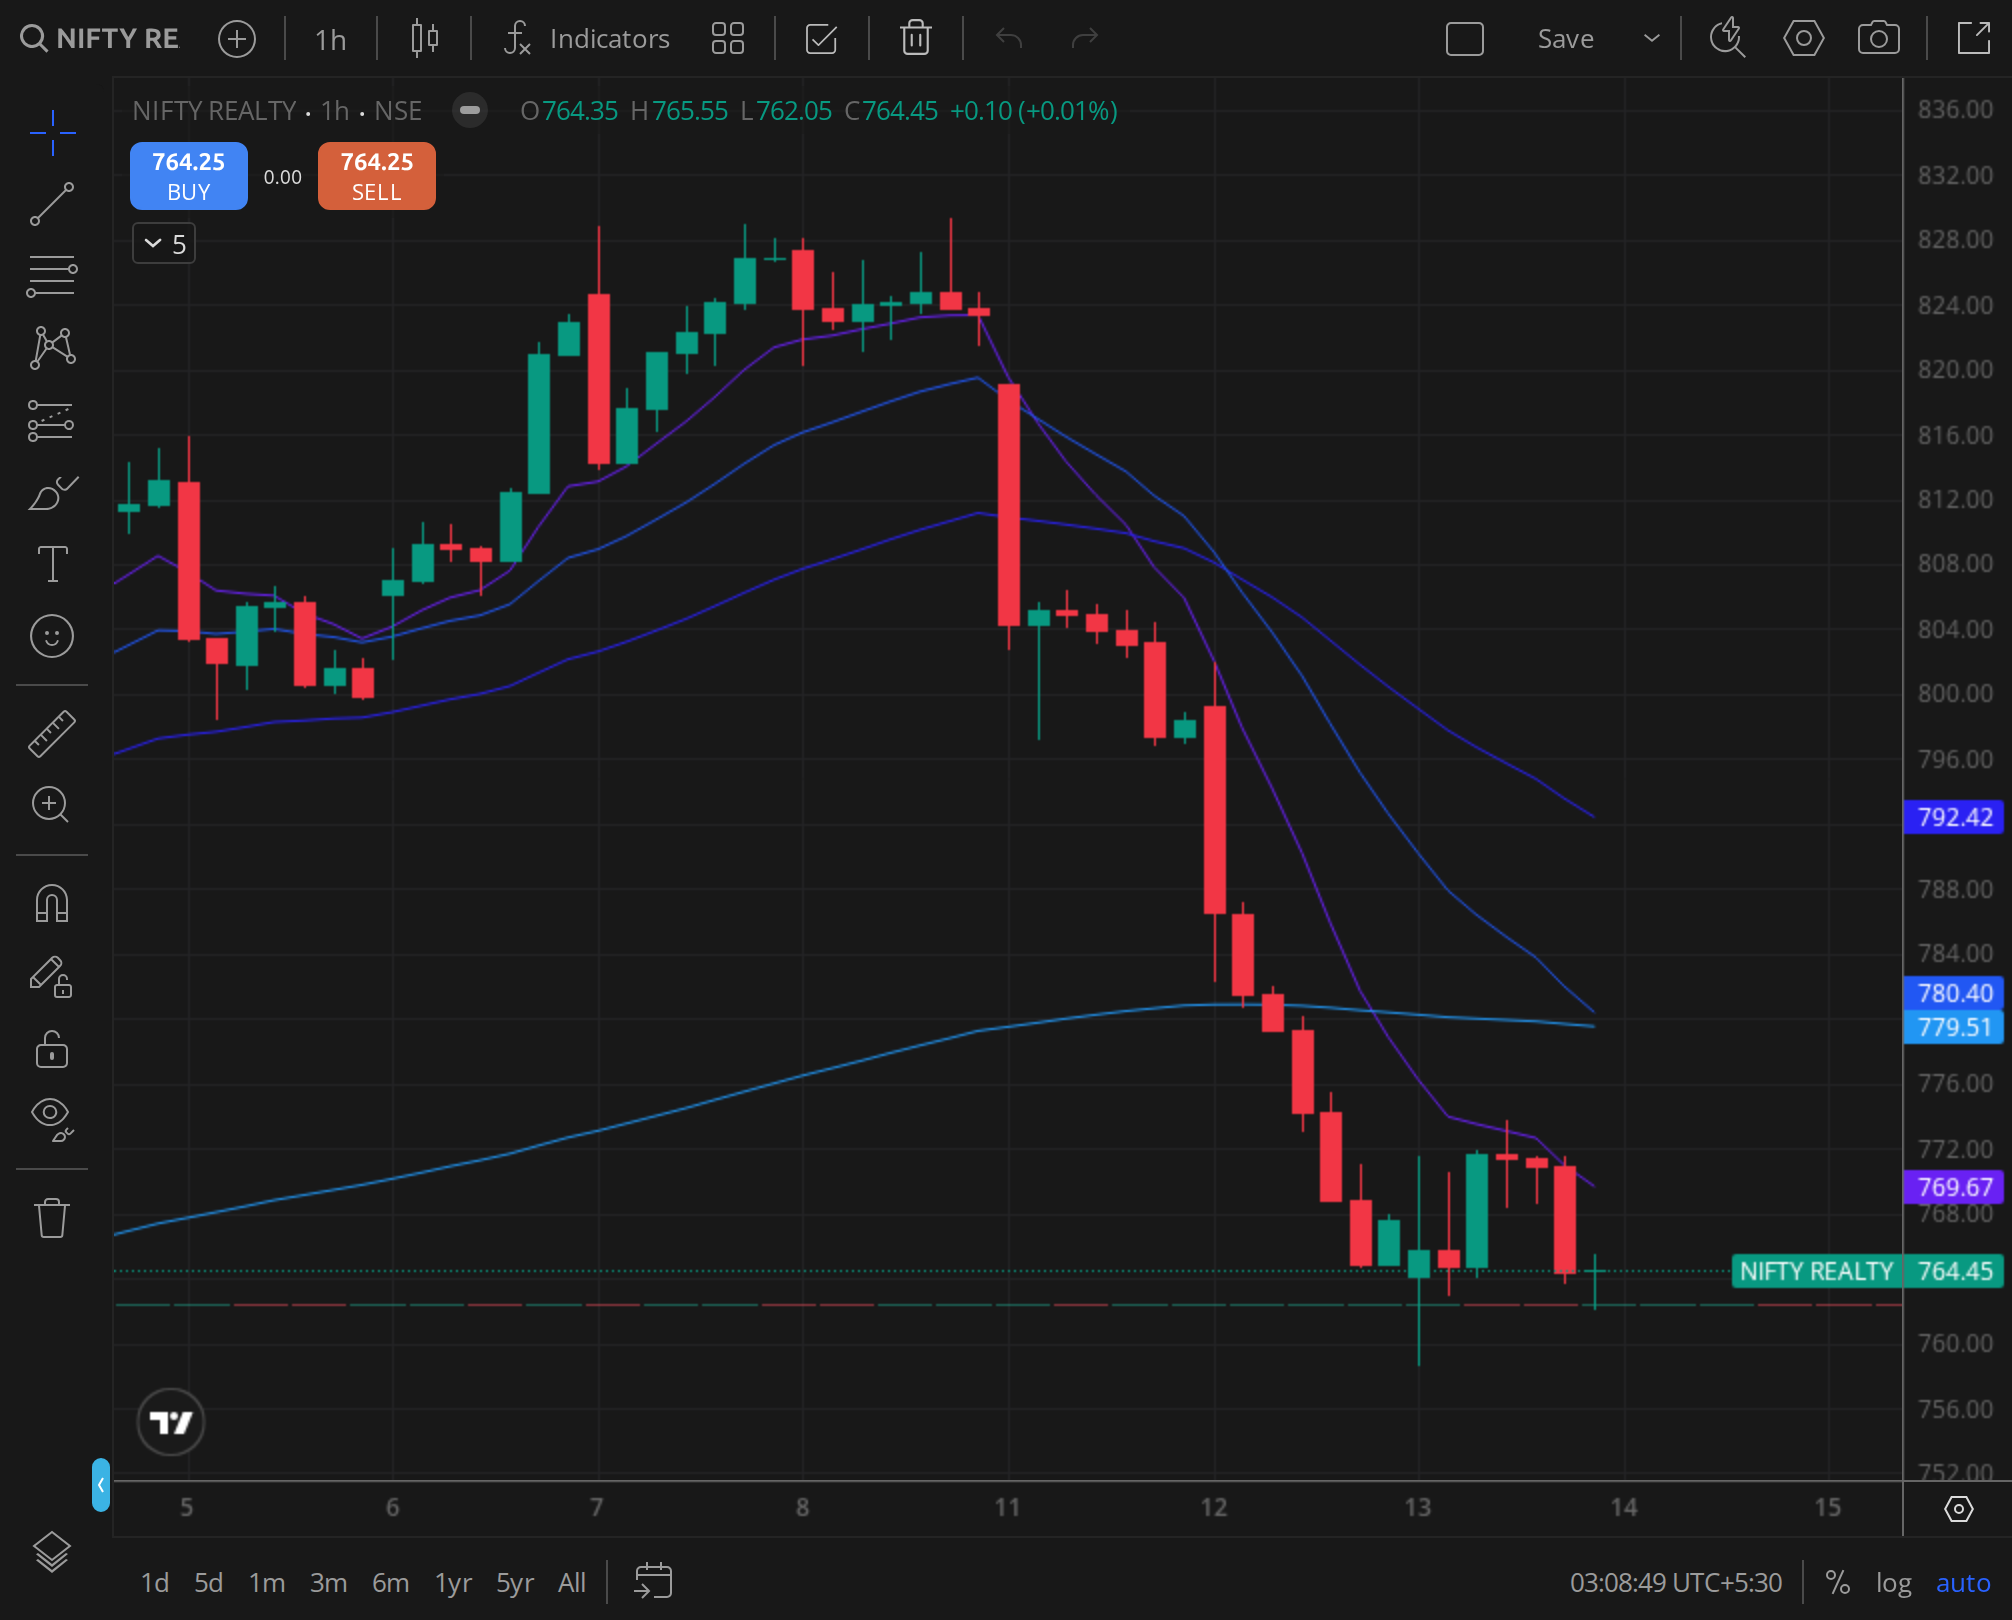This screenshot has height=1620, width=2012.
Task: Toggle hide all drawings eye icon
Action: pyautogui.click(x=52, y=1120)
